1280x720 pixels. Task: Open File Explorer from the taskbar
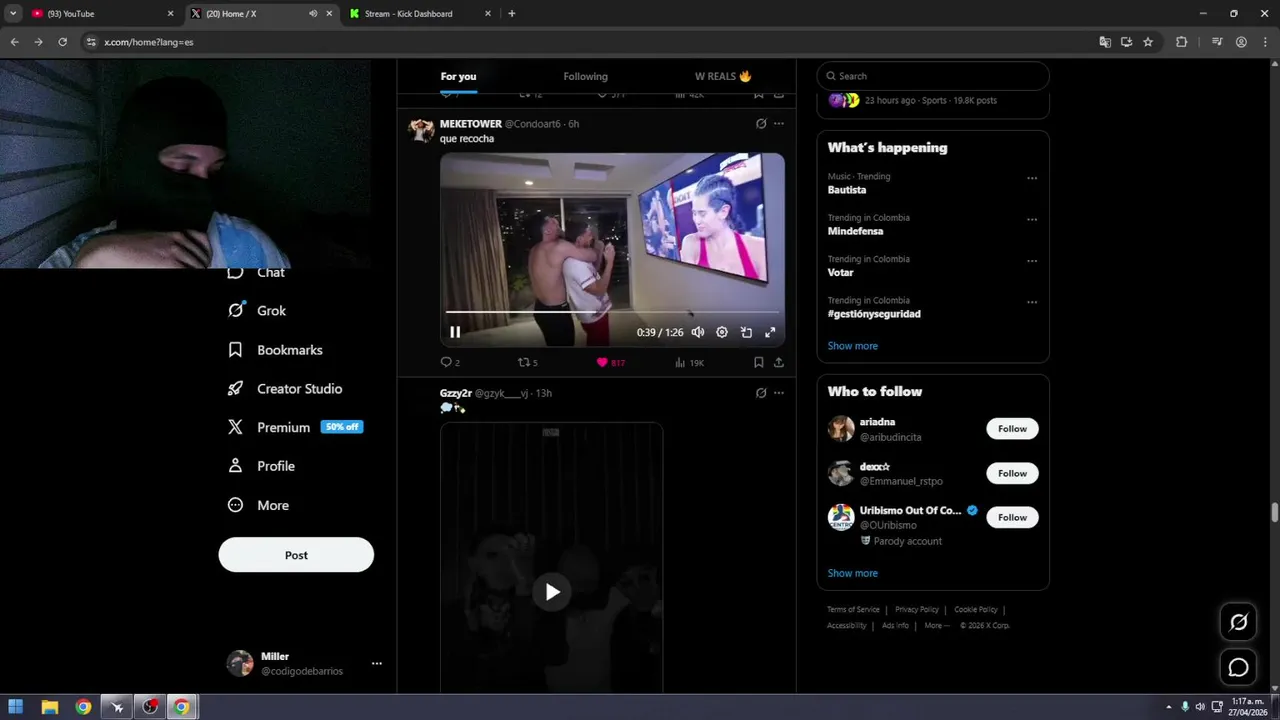pos(49,707)
